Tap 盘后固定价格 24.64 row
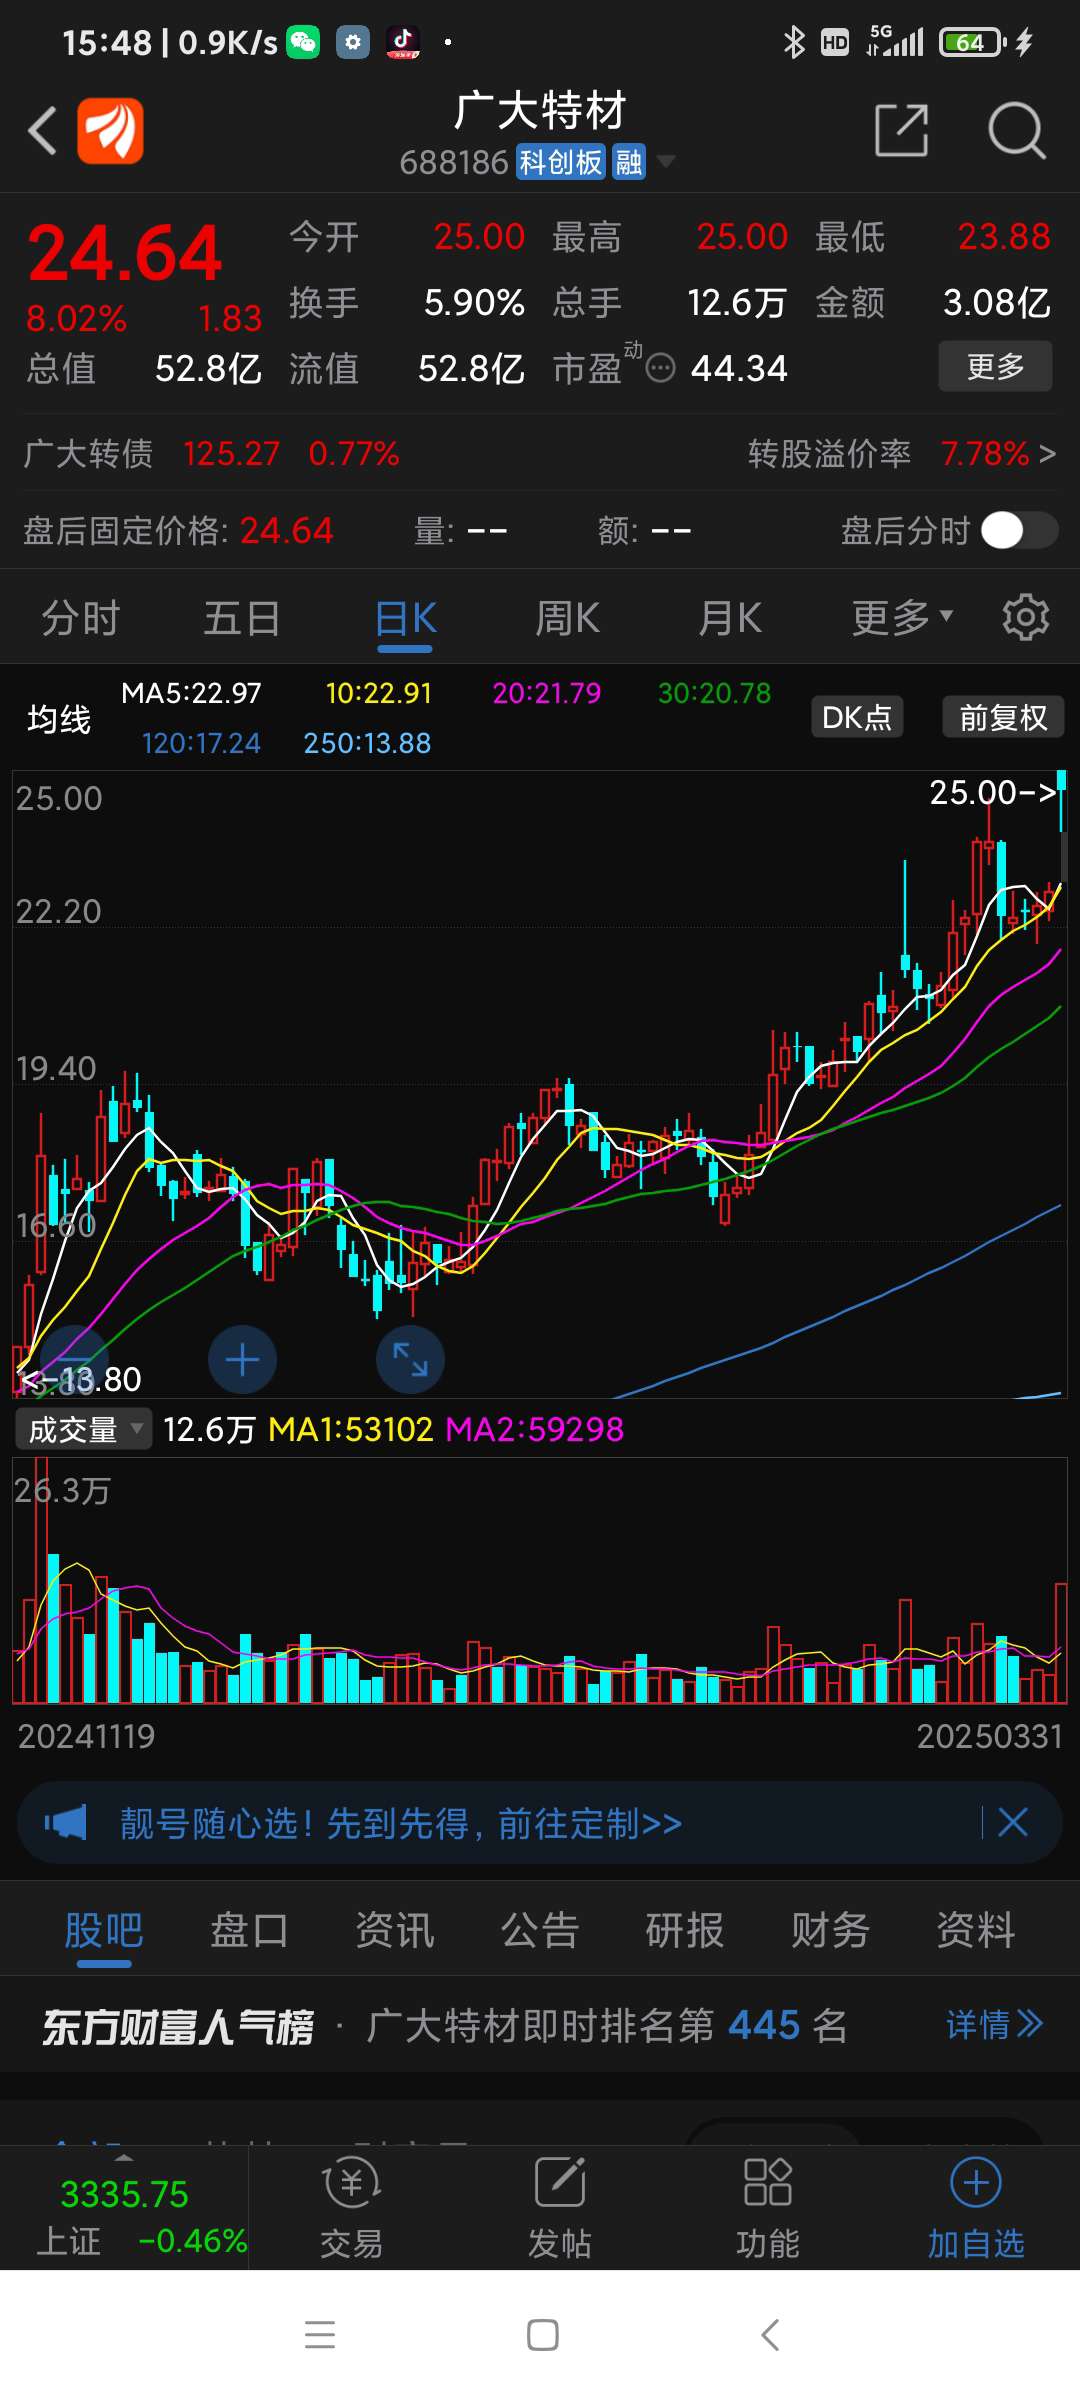 (x=178, y=530)
